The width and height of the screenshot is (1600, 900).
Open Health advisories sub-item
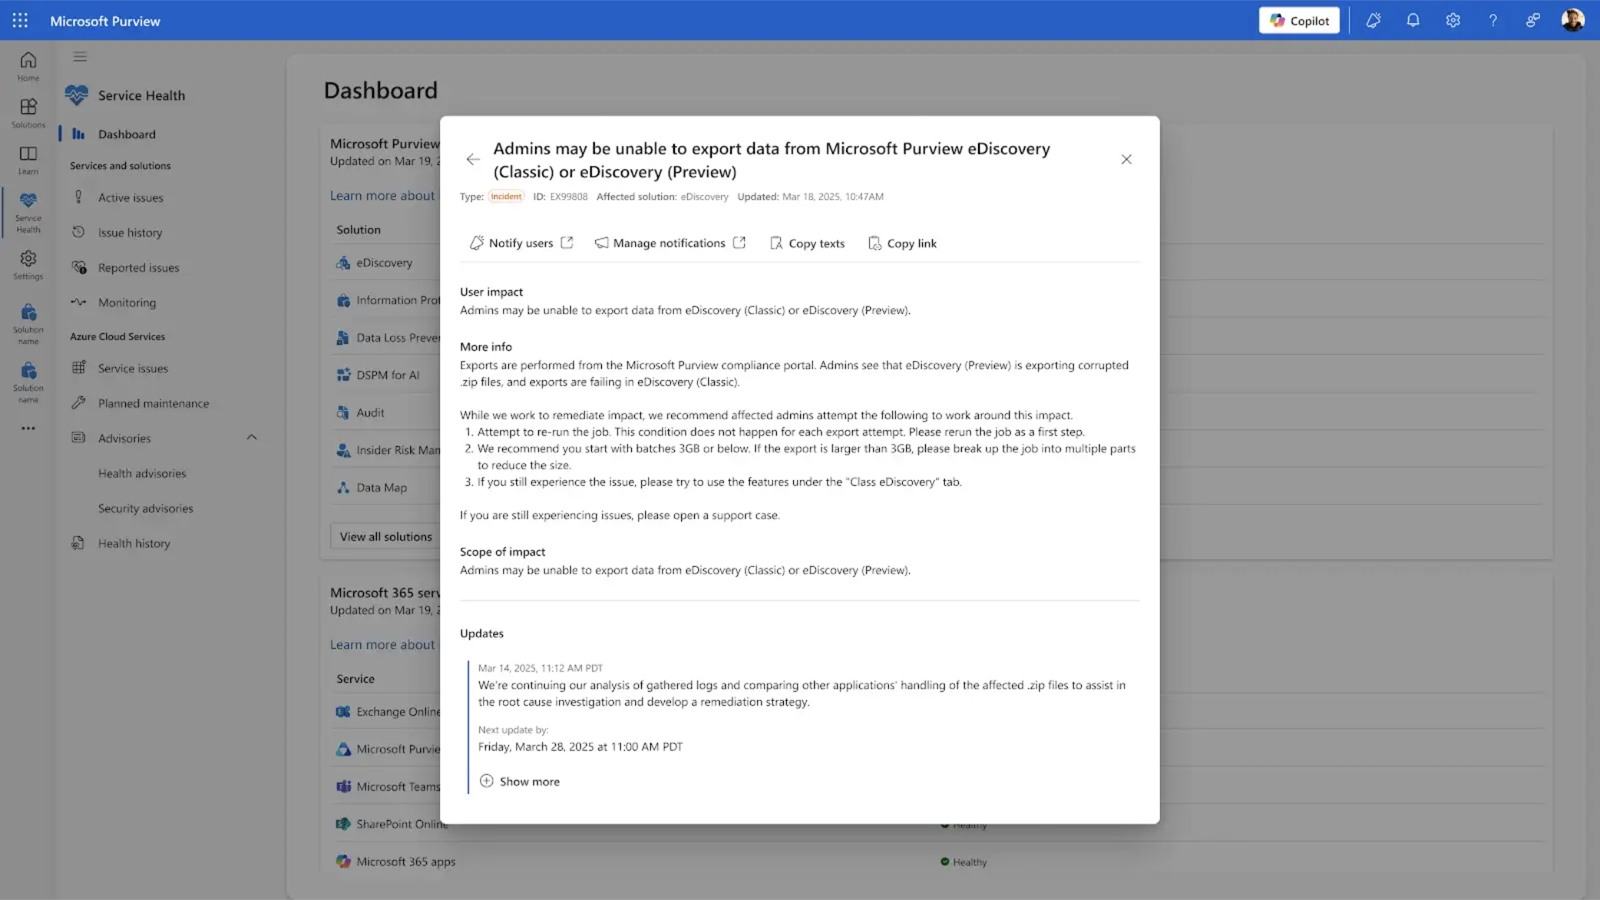(142, 474)
